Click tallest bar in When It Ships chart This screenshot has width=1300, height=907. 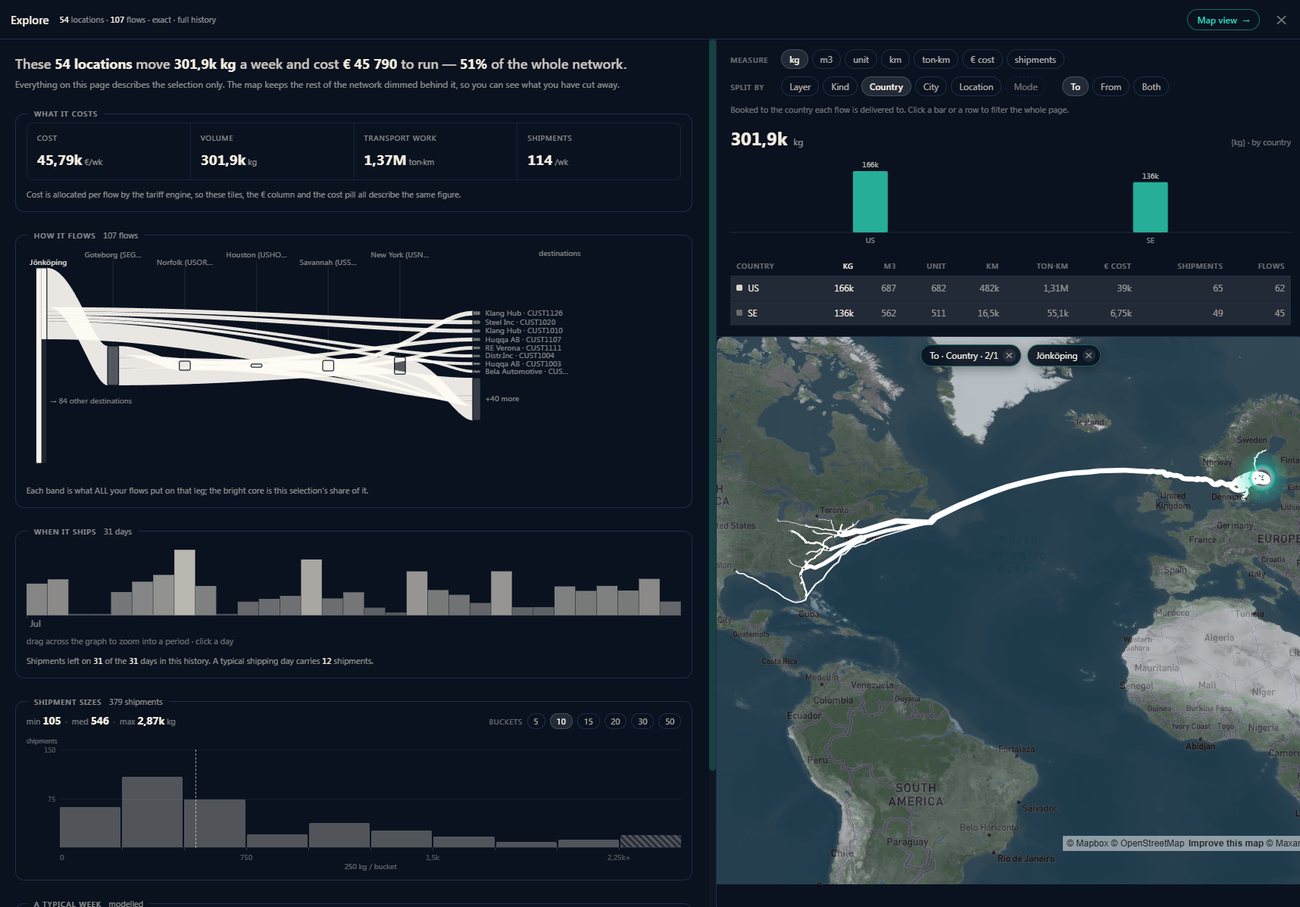pos(184,582)
